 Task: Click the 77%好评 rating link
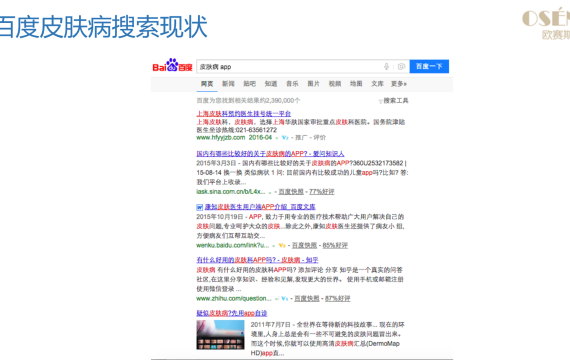[x=322, y=192]
